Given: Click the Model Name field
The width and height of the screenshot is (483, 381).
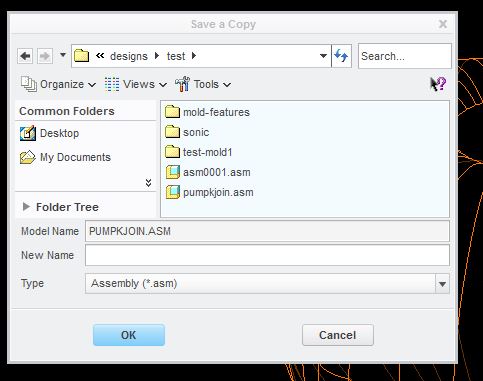Looking at the screenshot, I should (x=267, y=231).
